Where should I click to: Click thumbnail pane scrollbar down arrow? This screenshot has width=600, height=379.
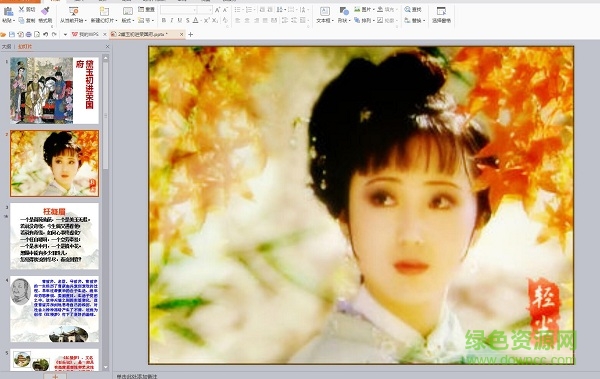coord(106,367)
